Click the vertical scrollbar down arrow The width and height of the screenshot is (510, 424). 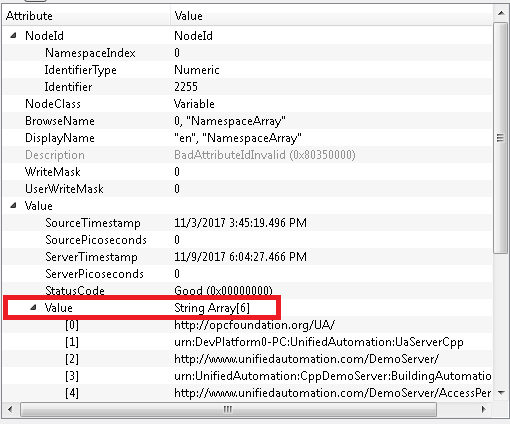click(501, 393)
